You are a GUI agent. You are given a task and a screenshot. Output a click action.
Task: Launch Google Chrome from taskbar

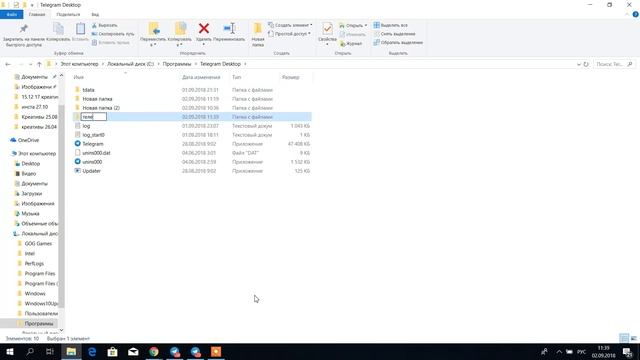point(154,351)
